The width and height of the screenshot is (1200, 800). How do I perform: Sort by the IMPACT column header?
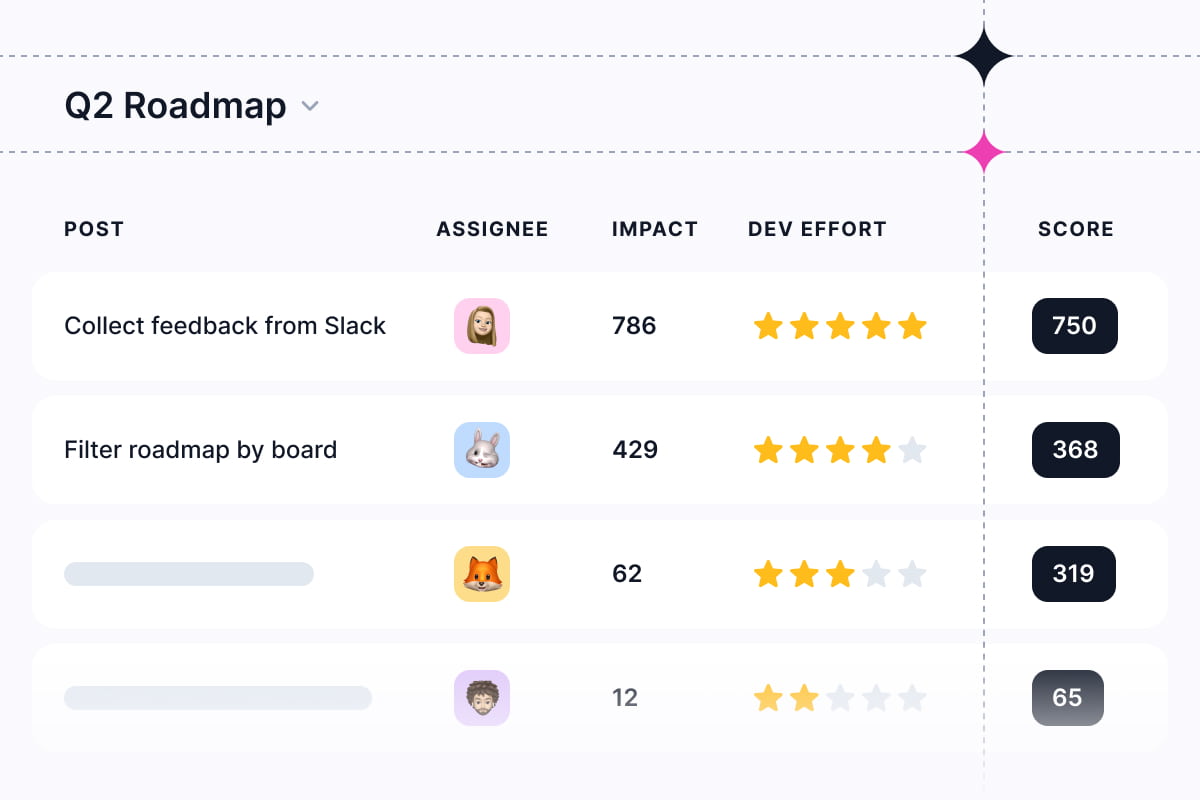pyautogui.click(x=654, y=229)
